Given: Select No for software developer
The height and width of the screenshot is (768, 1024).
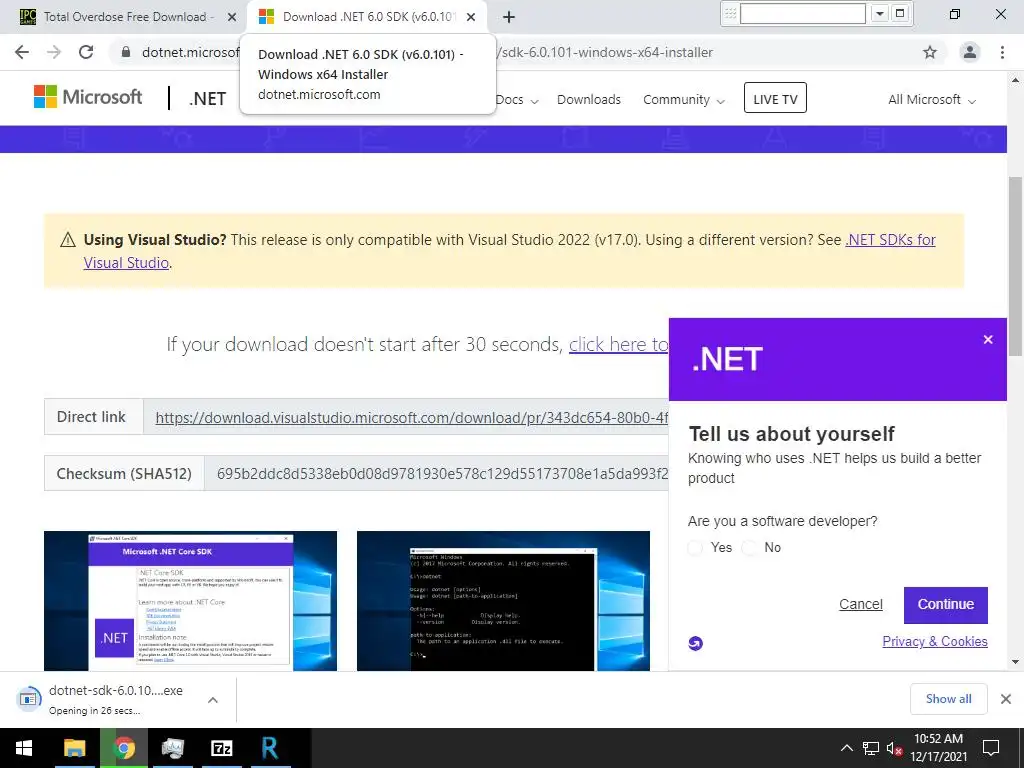Looking at the screenshot, I should pos(750,547).
